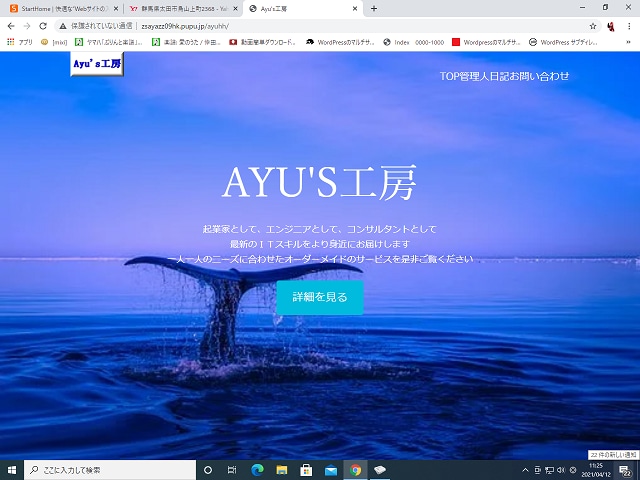The height and width of the screenshot is (480, 640).
Task: Click the browser forward arrow
Action: (x=27, y=26)
